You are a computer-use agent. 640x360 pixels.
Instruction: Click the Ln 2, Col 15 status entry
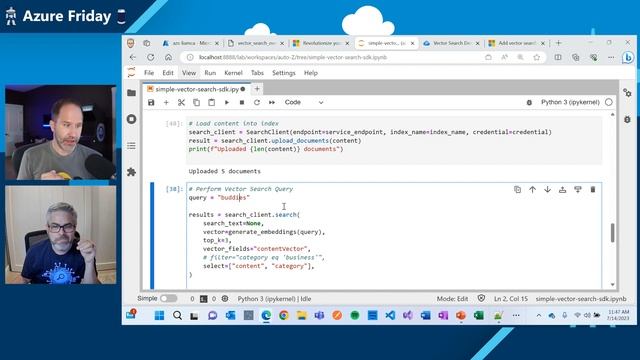click(511, 299)
